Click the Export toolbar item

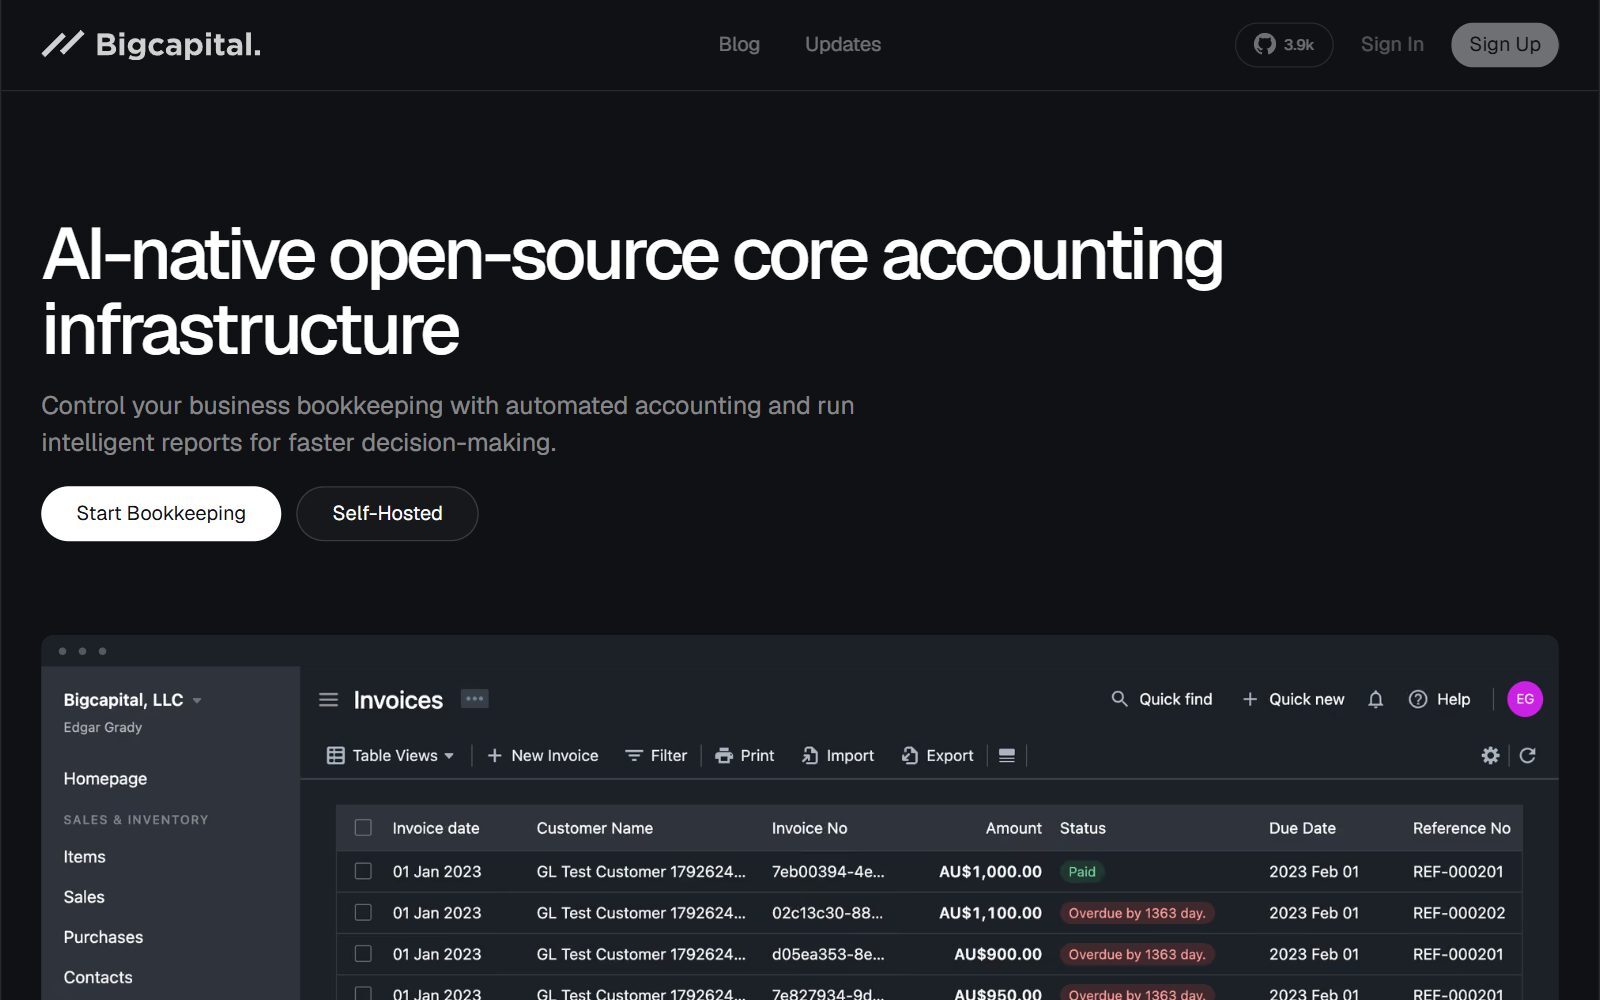point(937,756)
